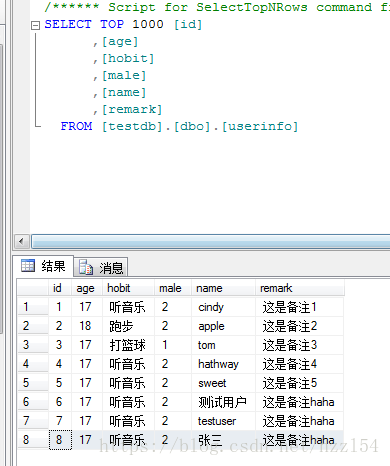Click the remark cell '这是备注5'
This screenshot has height=466, width=390.
300,383
